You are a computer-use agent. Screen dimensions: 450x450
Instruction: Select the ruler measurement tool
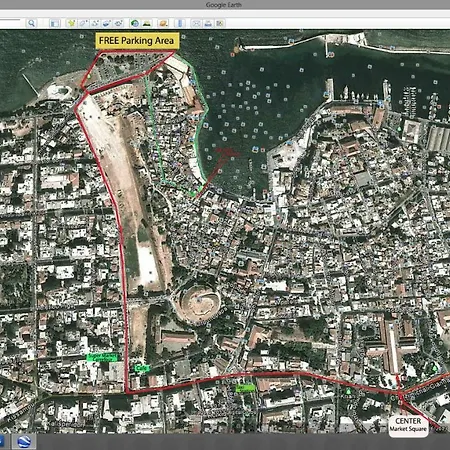180,23
